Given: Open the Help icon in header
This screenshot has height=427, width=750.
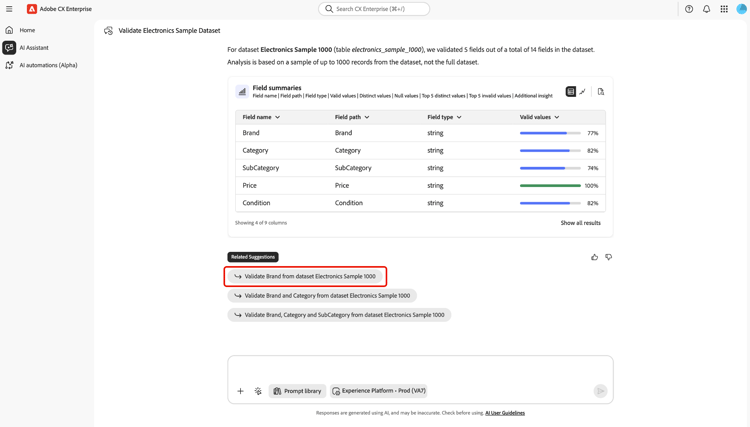Looking at the screenshot, I should click(x=689, y=9).
